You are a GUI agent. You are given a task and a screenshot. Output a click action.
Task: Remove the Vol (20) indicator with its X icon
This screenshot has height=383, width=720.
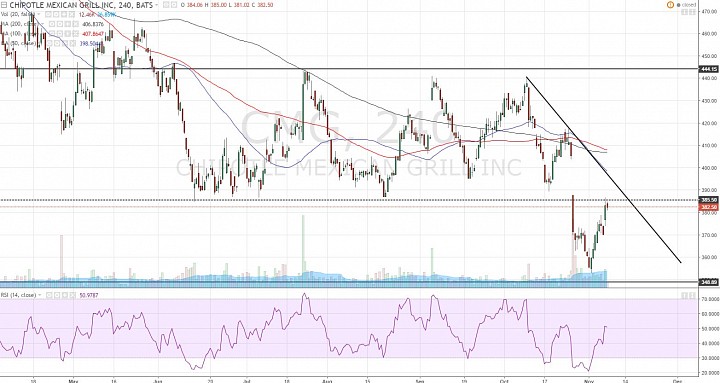coord(71,14)
